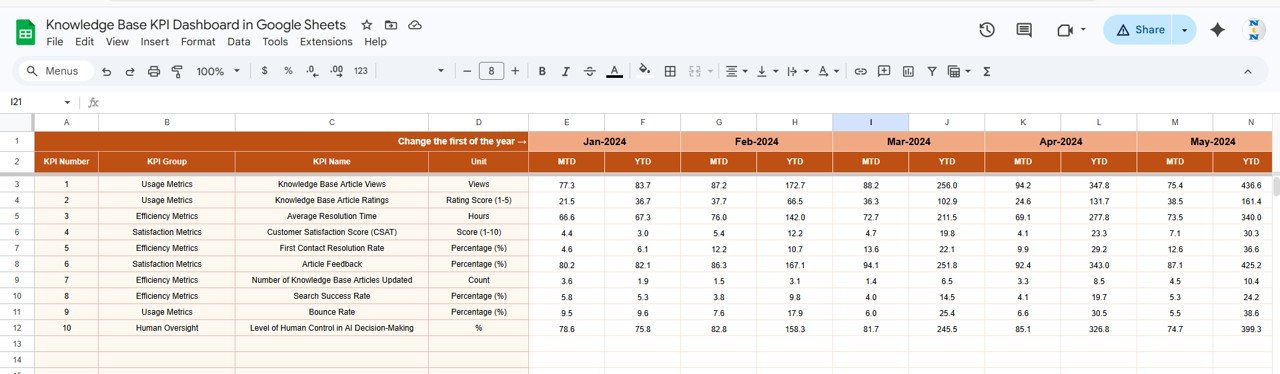Viewport: 1280px width, 374px height.
Task: Open the fill color bucket
Action: [644, 71]
